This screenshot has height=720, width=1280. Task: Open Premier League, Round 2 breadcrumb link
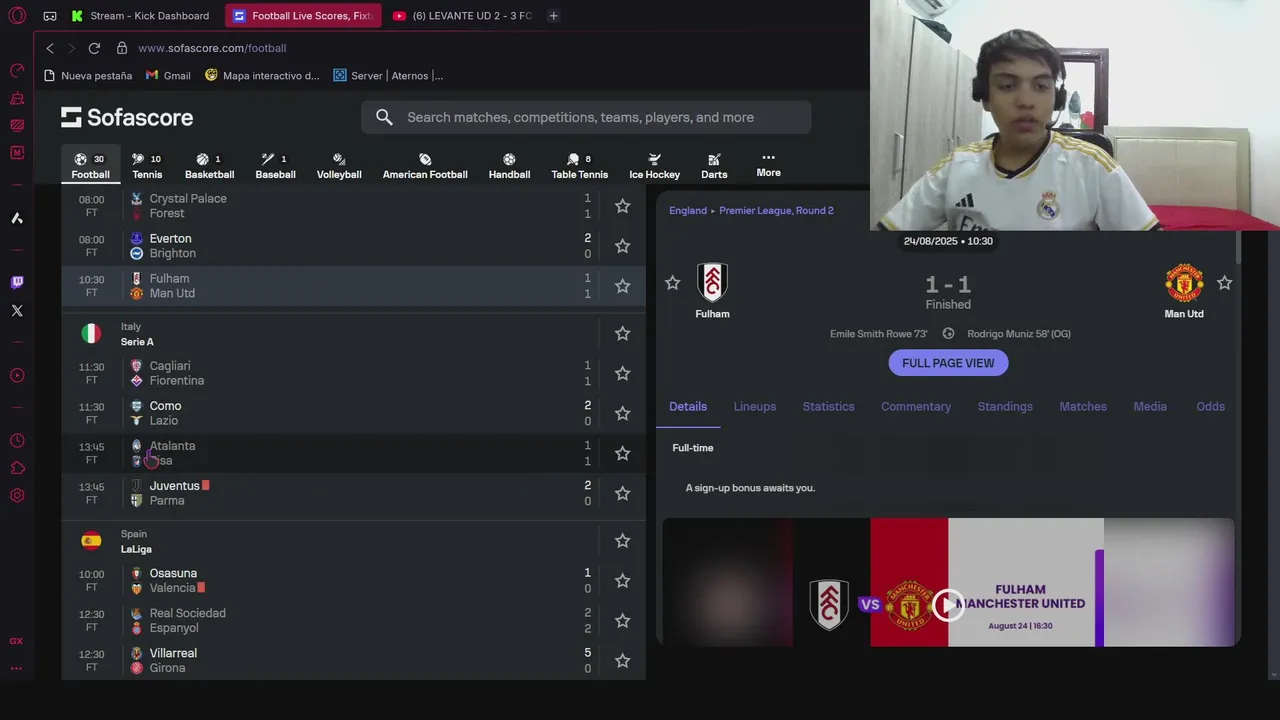pyautogui.click(x=776, y=211)
